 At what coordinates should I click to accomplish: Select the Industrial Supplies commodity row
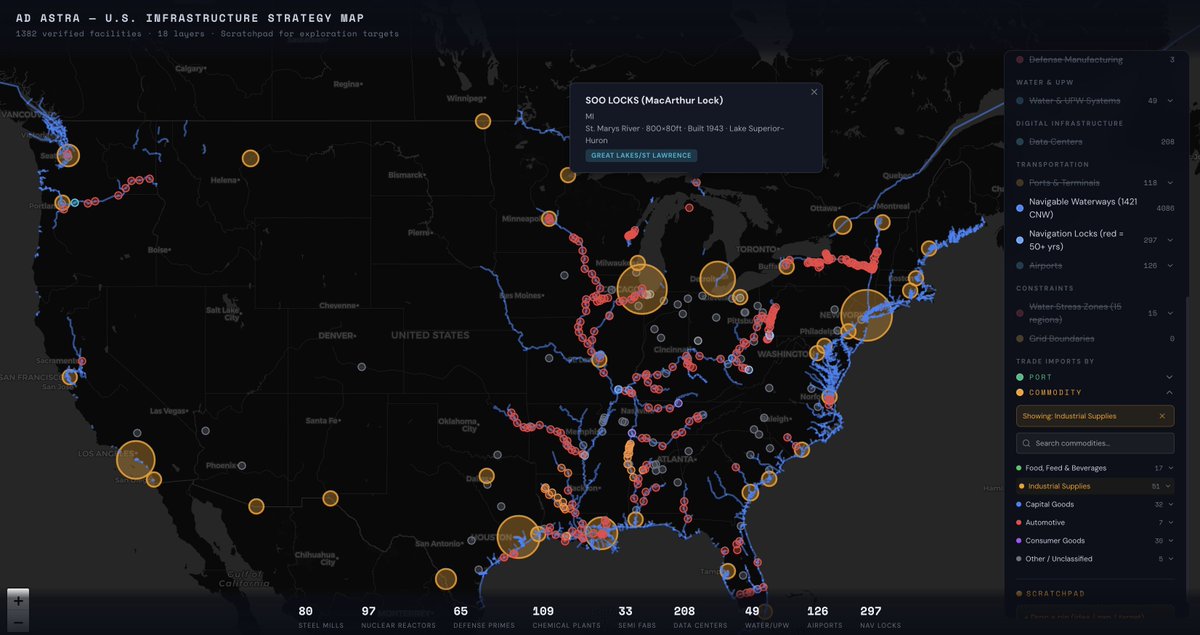tap(1095, 486)
